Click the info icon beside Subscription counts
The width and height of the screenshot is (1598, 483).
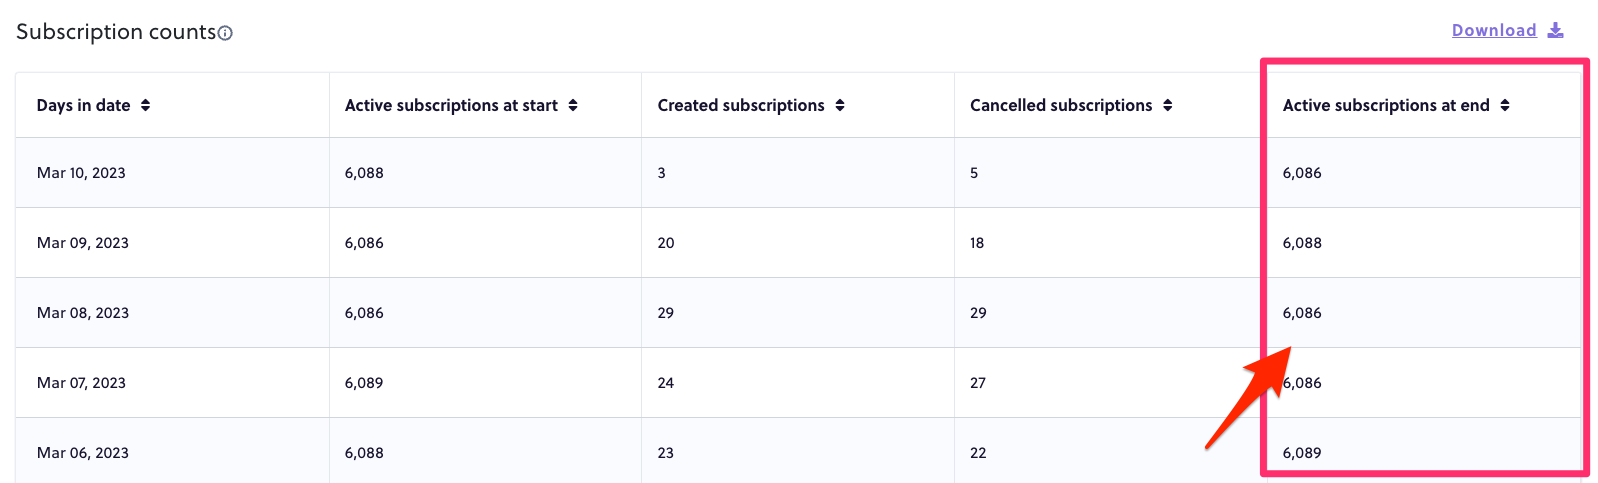pyautogui.click(x=226, y=33)
